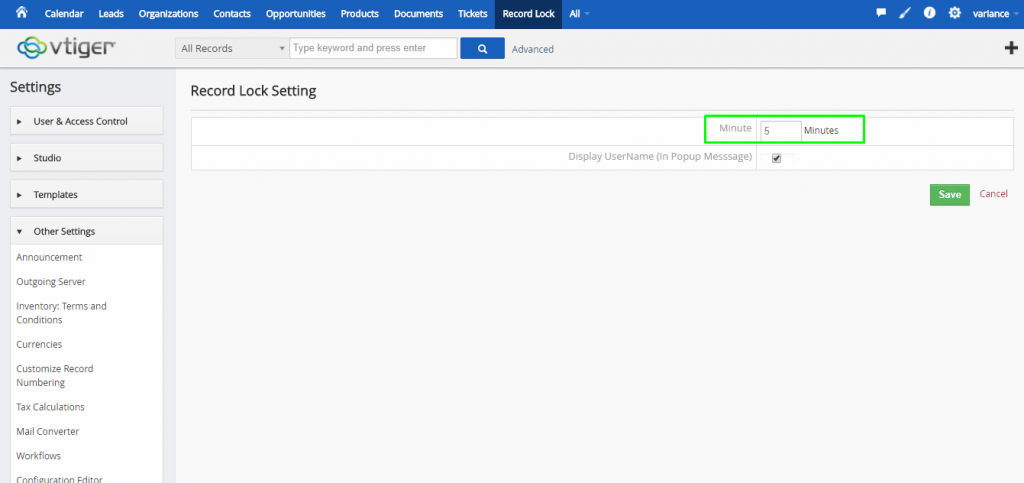The height and width of the screenshot is (483, 1024).
Task: Open the All Records dropdown
Action: coord(232,48)
